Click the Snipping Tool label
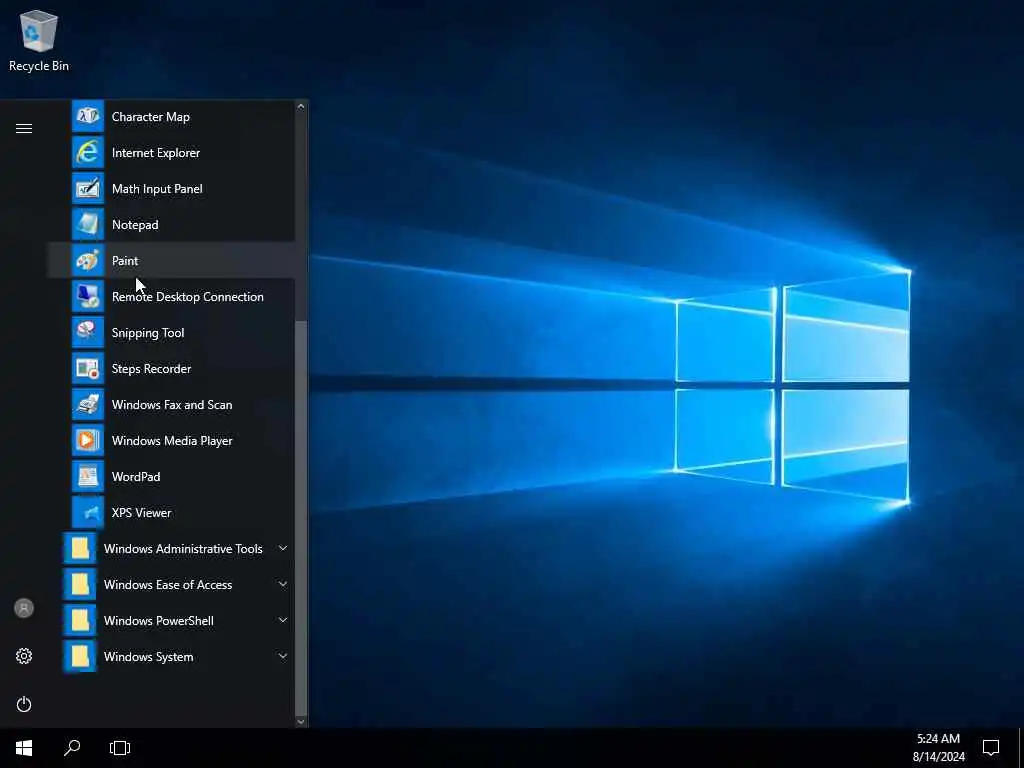 [x=148, y=333]
